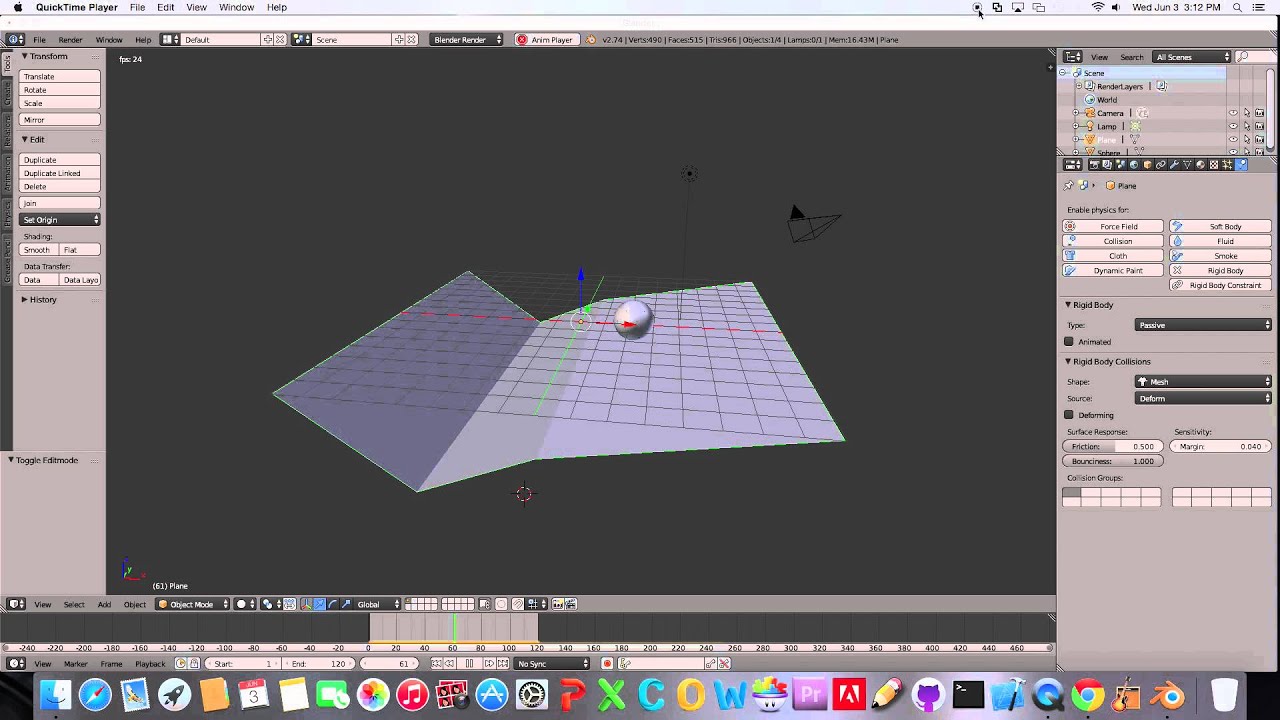Screen dimensions: 1280x720
Task: Toggle Lamp visibility eye in outliner
Action: click(x=1233, y=126)
